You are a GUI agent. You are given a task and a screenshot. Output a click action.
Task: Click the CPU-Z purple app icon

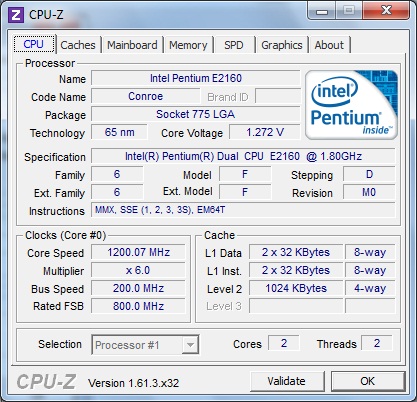tap(16, 15)
